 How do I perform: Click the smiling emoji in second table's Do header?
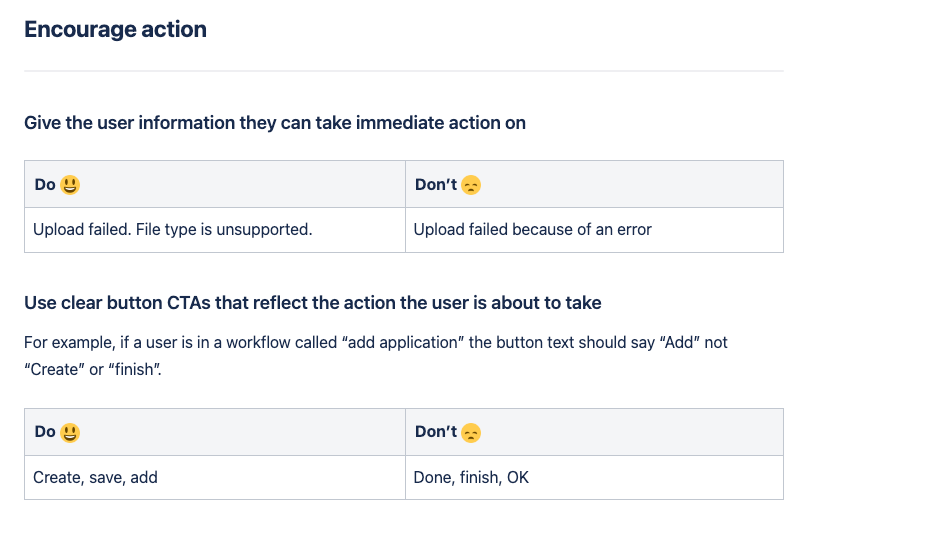(70, 432)
